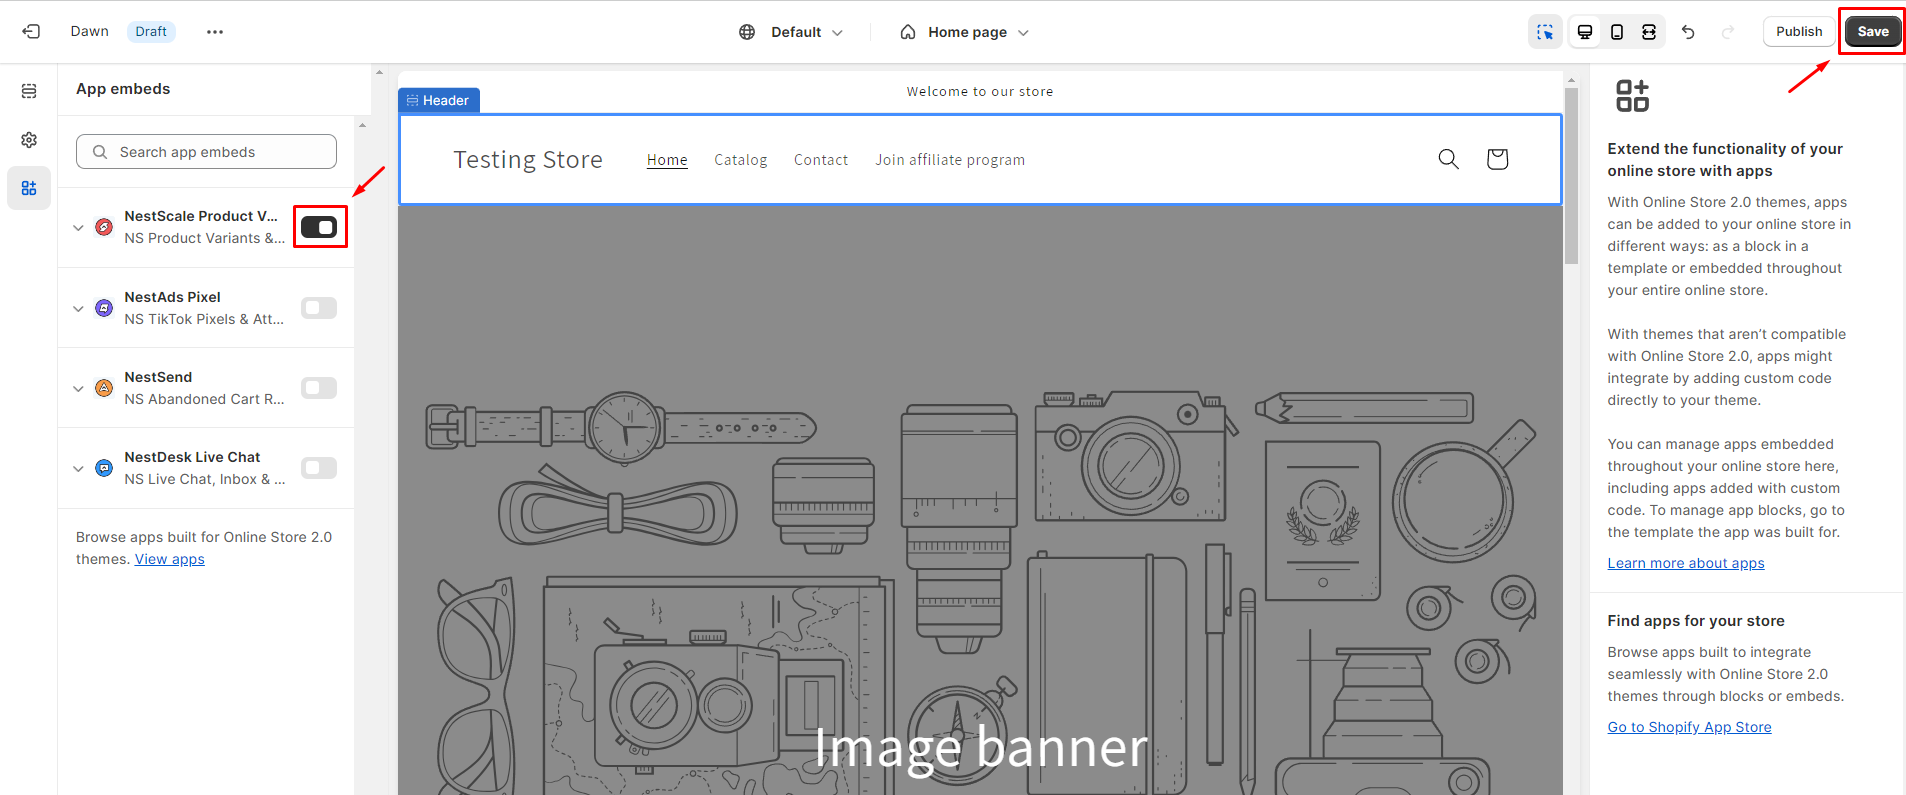Click the undo arrow icon
Viewport: 1906px width, 795px height.
click(1688, 32)
